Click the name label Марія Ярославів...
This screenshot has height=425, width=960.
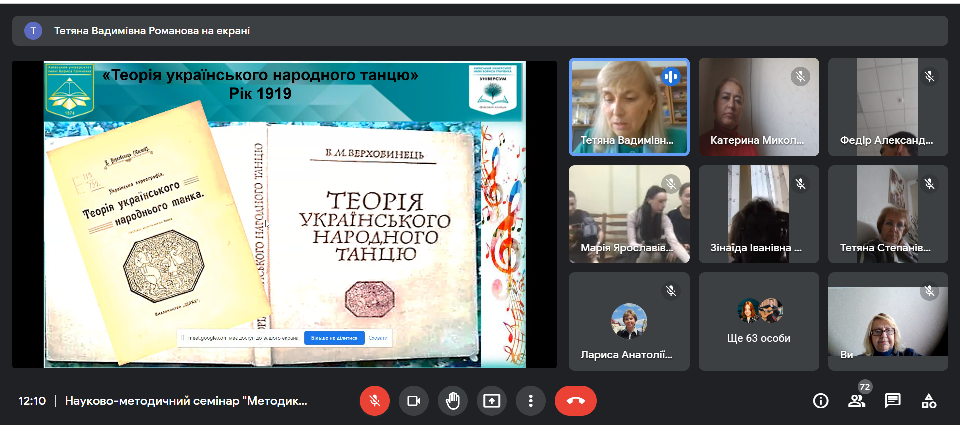(627, 249)
